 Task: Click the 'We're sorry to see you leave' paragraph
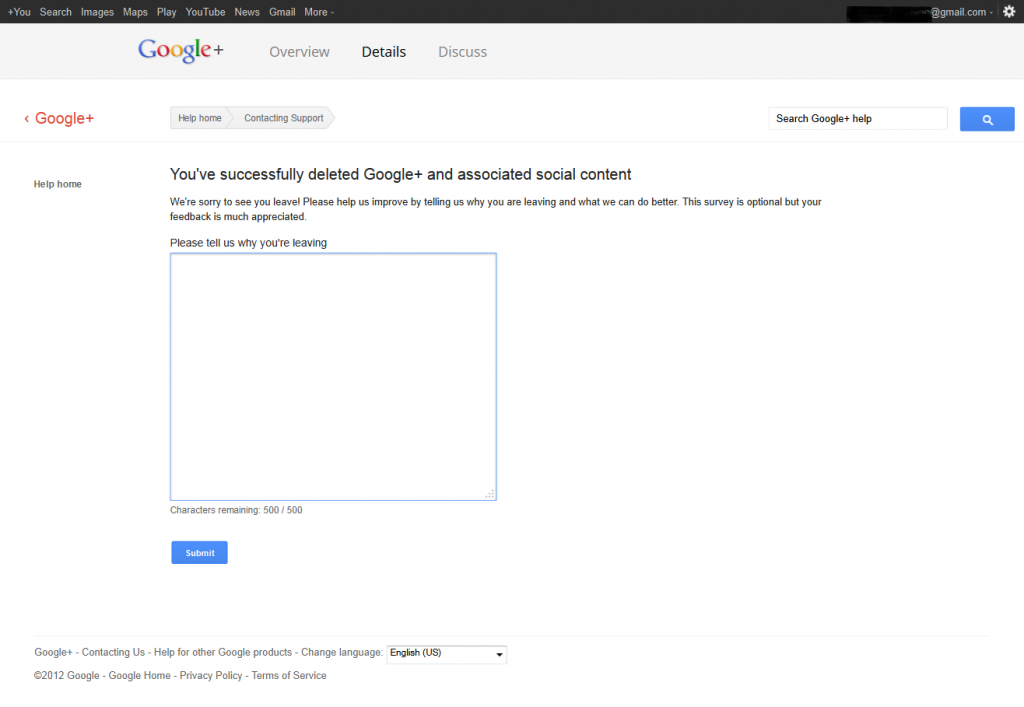496,209
